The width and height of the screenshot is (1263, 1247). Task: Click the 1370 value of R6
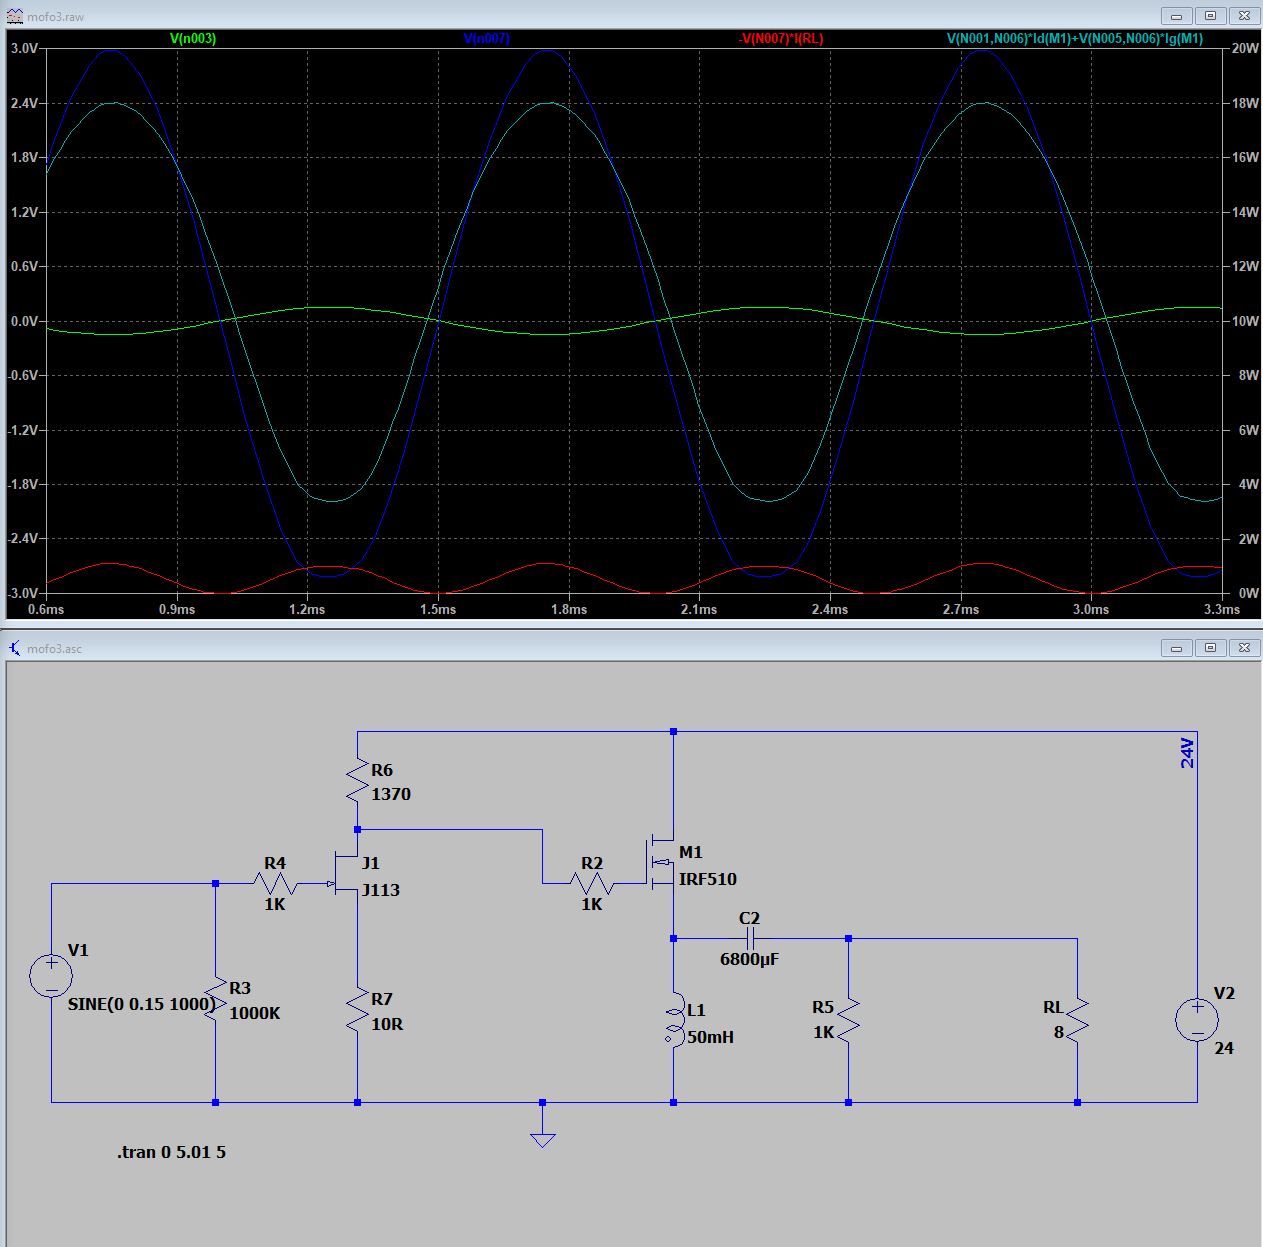click(x=391, y=794)
